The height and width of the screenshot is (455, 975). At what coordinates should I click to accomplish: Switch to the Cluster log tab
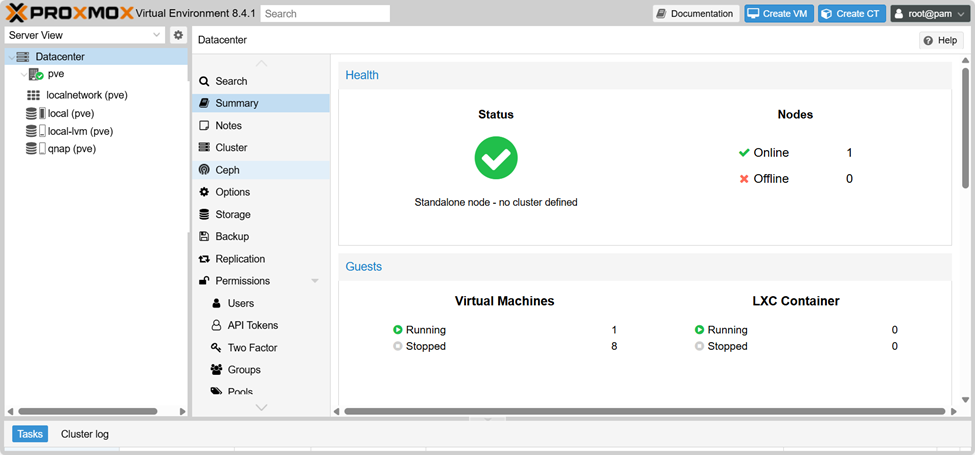tap(85, 434)
